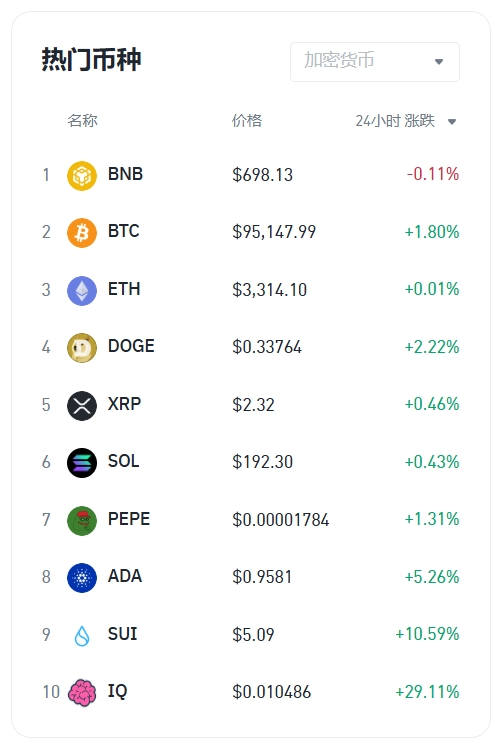The image size is (501, 747).
Task: Open the DOGE coin name link
Action: (131, 346)
